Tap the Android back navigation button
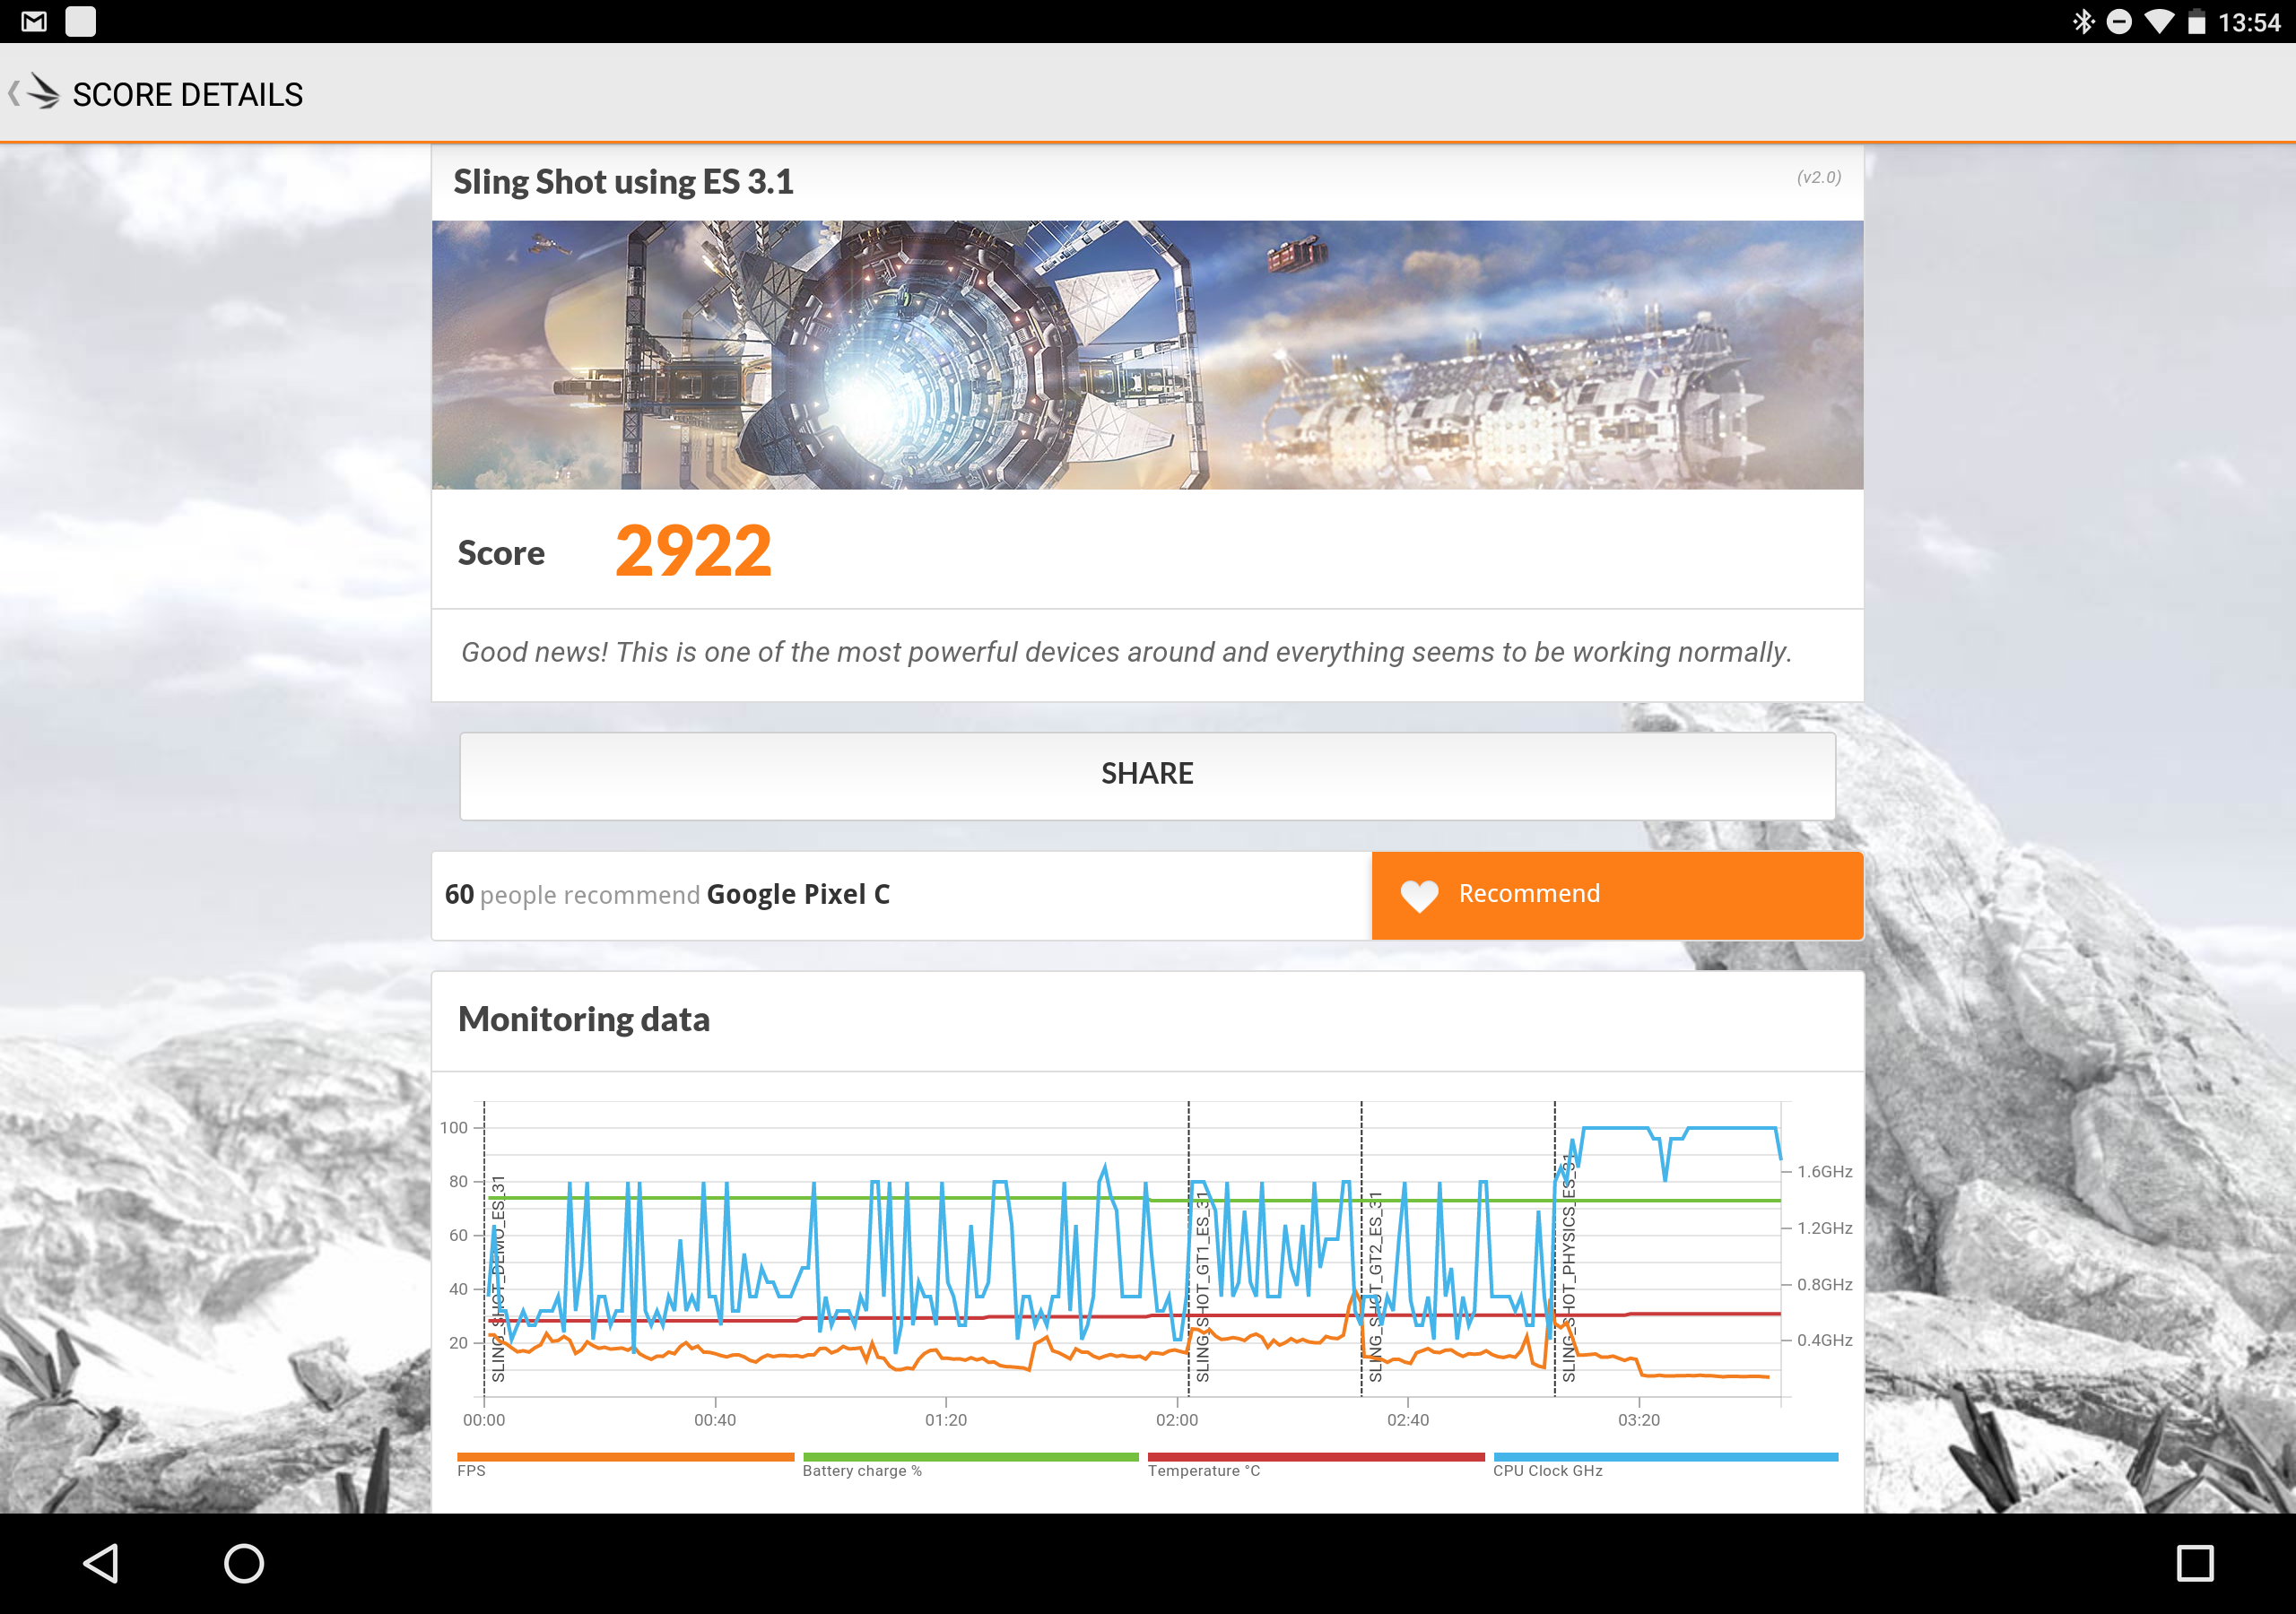 tap(101, 1562)
